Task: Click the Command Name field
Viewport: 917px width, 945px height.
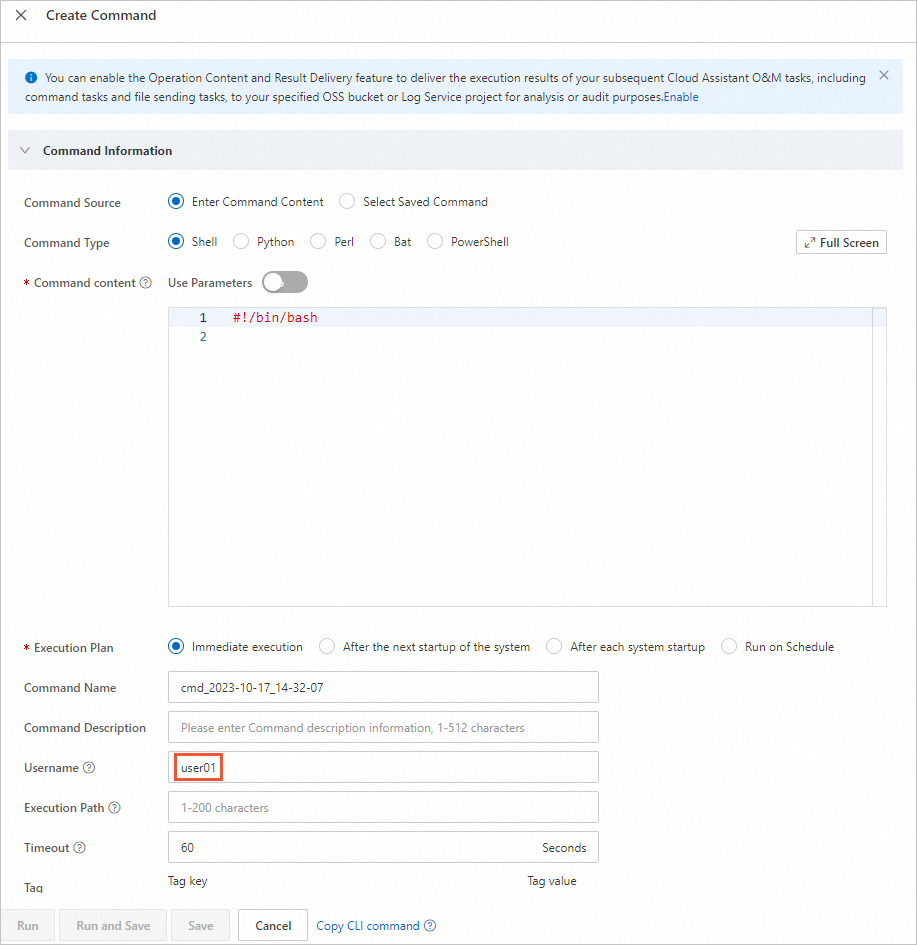Action: pyautogui.click(x=383, y=687)
